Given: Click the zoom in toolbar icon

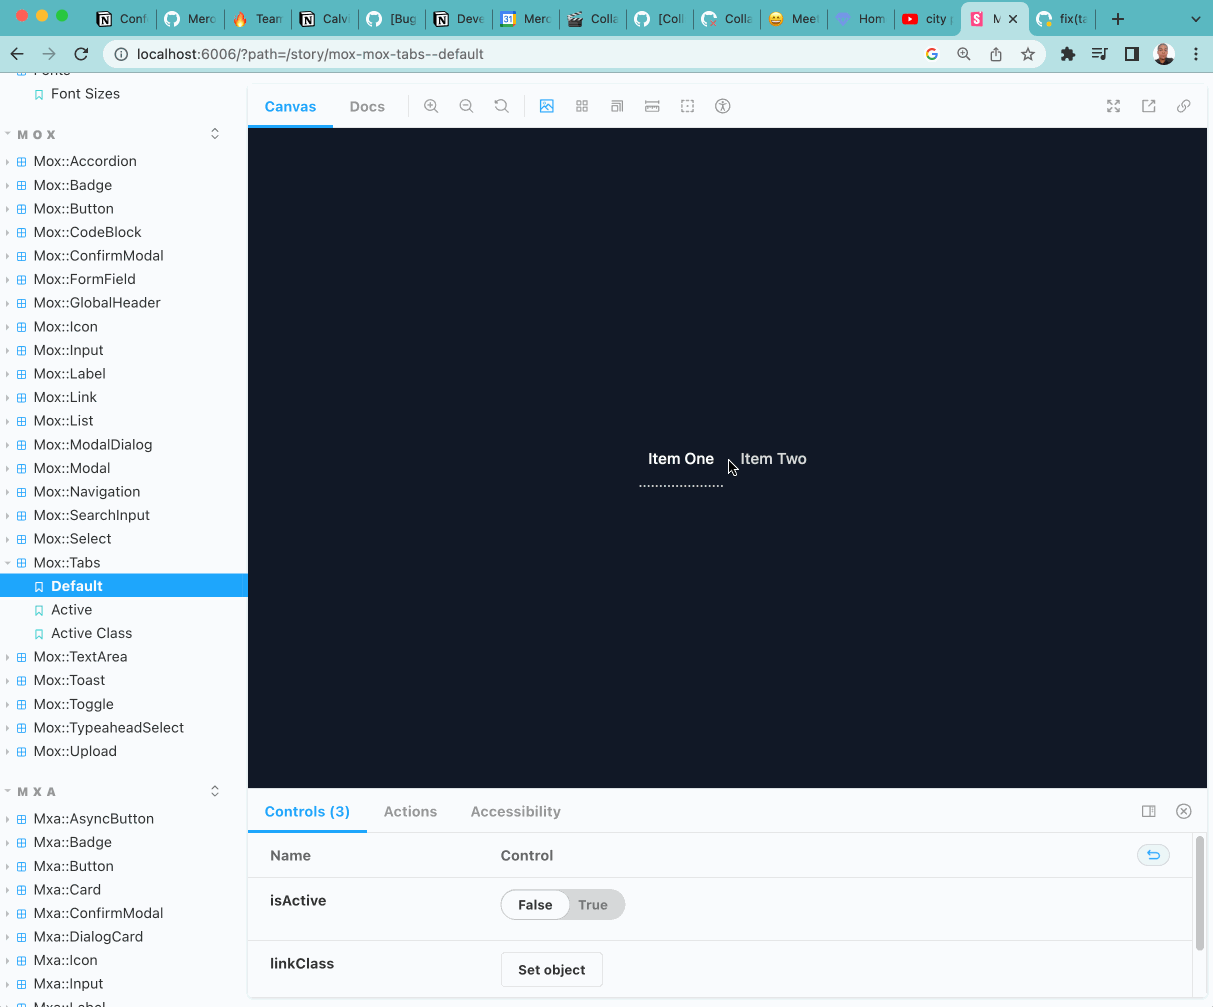Looking at the screenshot, I should (x=431, y=106).
